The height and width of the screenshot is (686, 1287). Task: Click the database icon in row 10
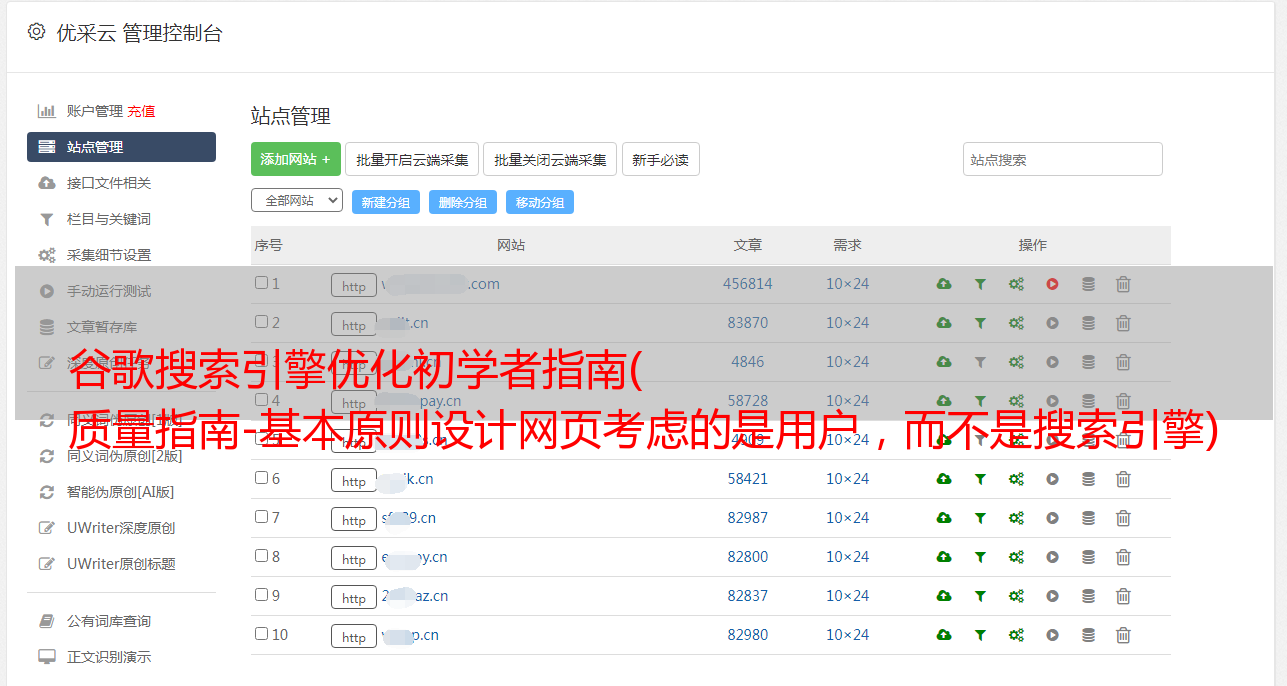pos(1088,635)
